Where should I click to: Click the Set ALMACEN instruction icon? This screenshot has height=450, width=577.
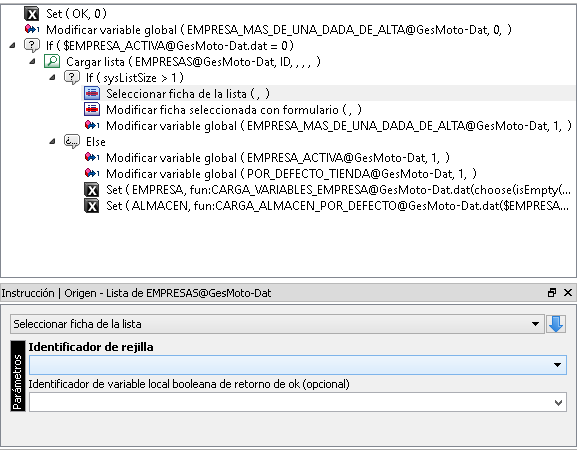(92, 206)
